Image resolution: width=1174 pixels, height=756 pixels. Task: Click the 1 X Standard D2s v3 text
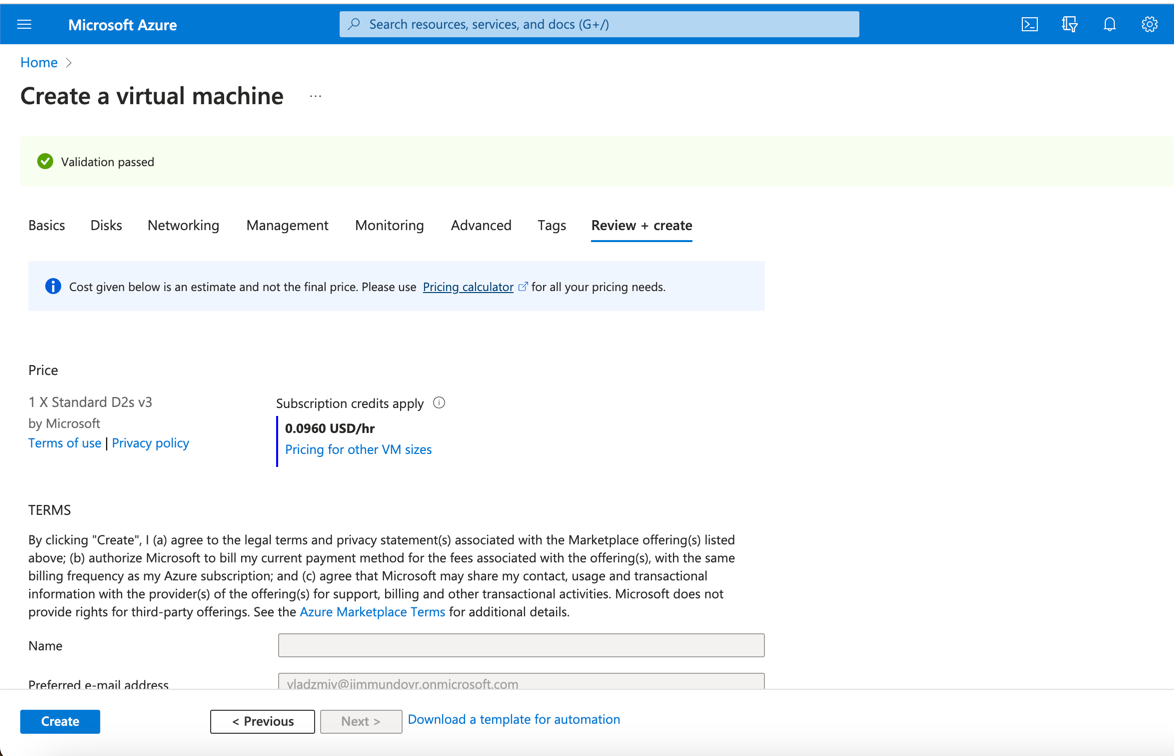pos(90,402)
